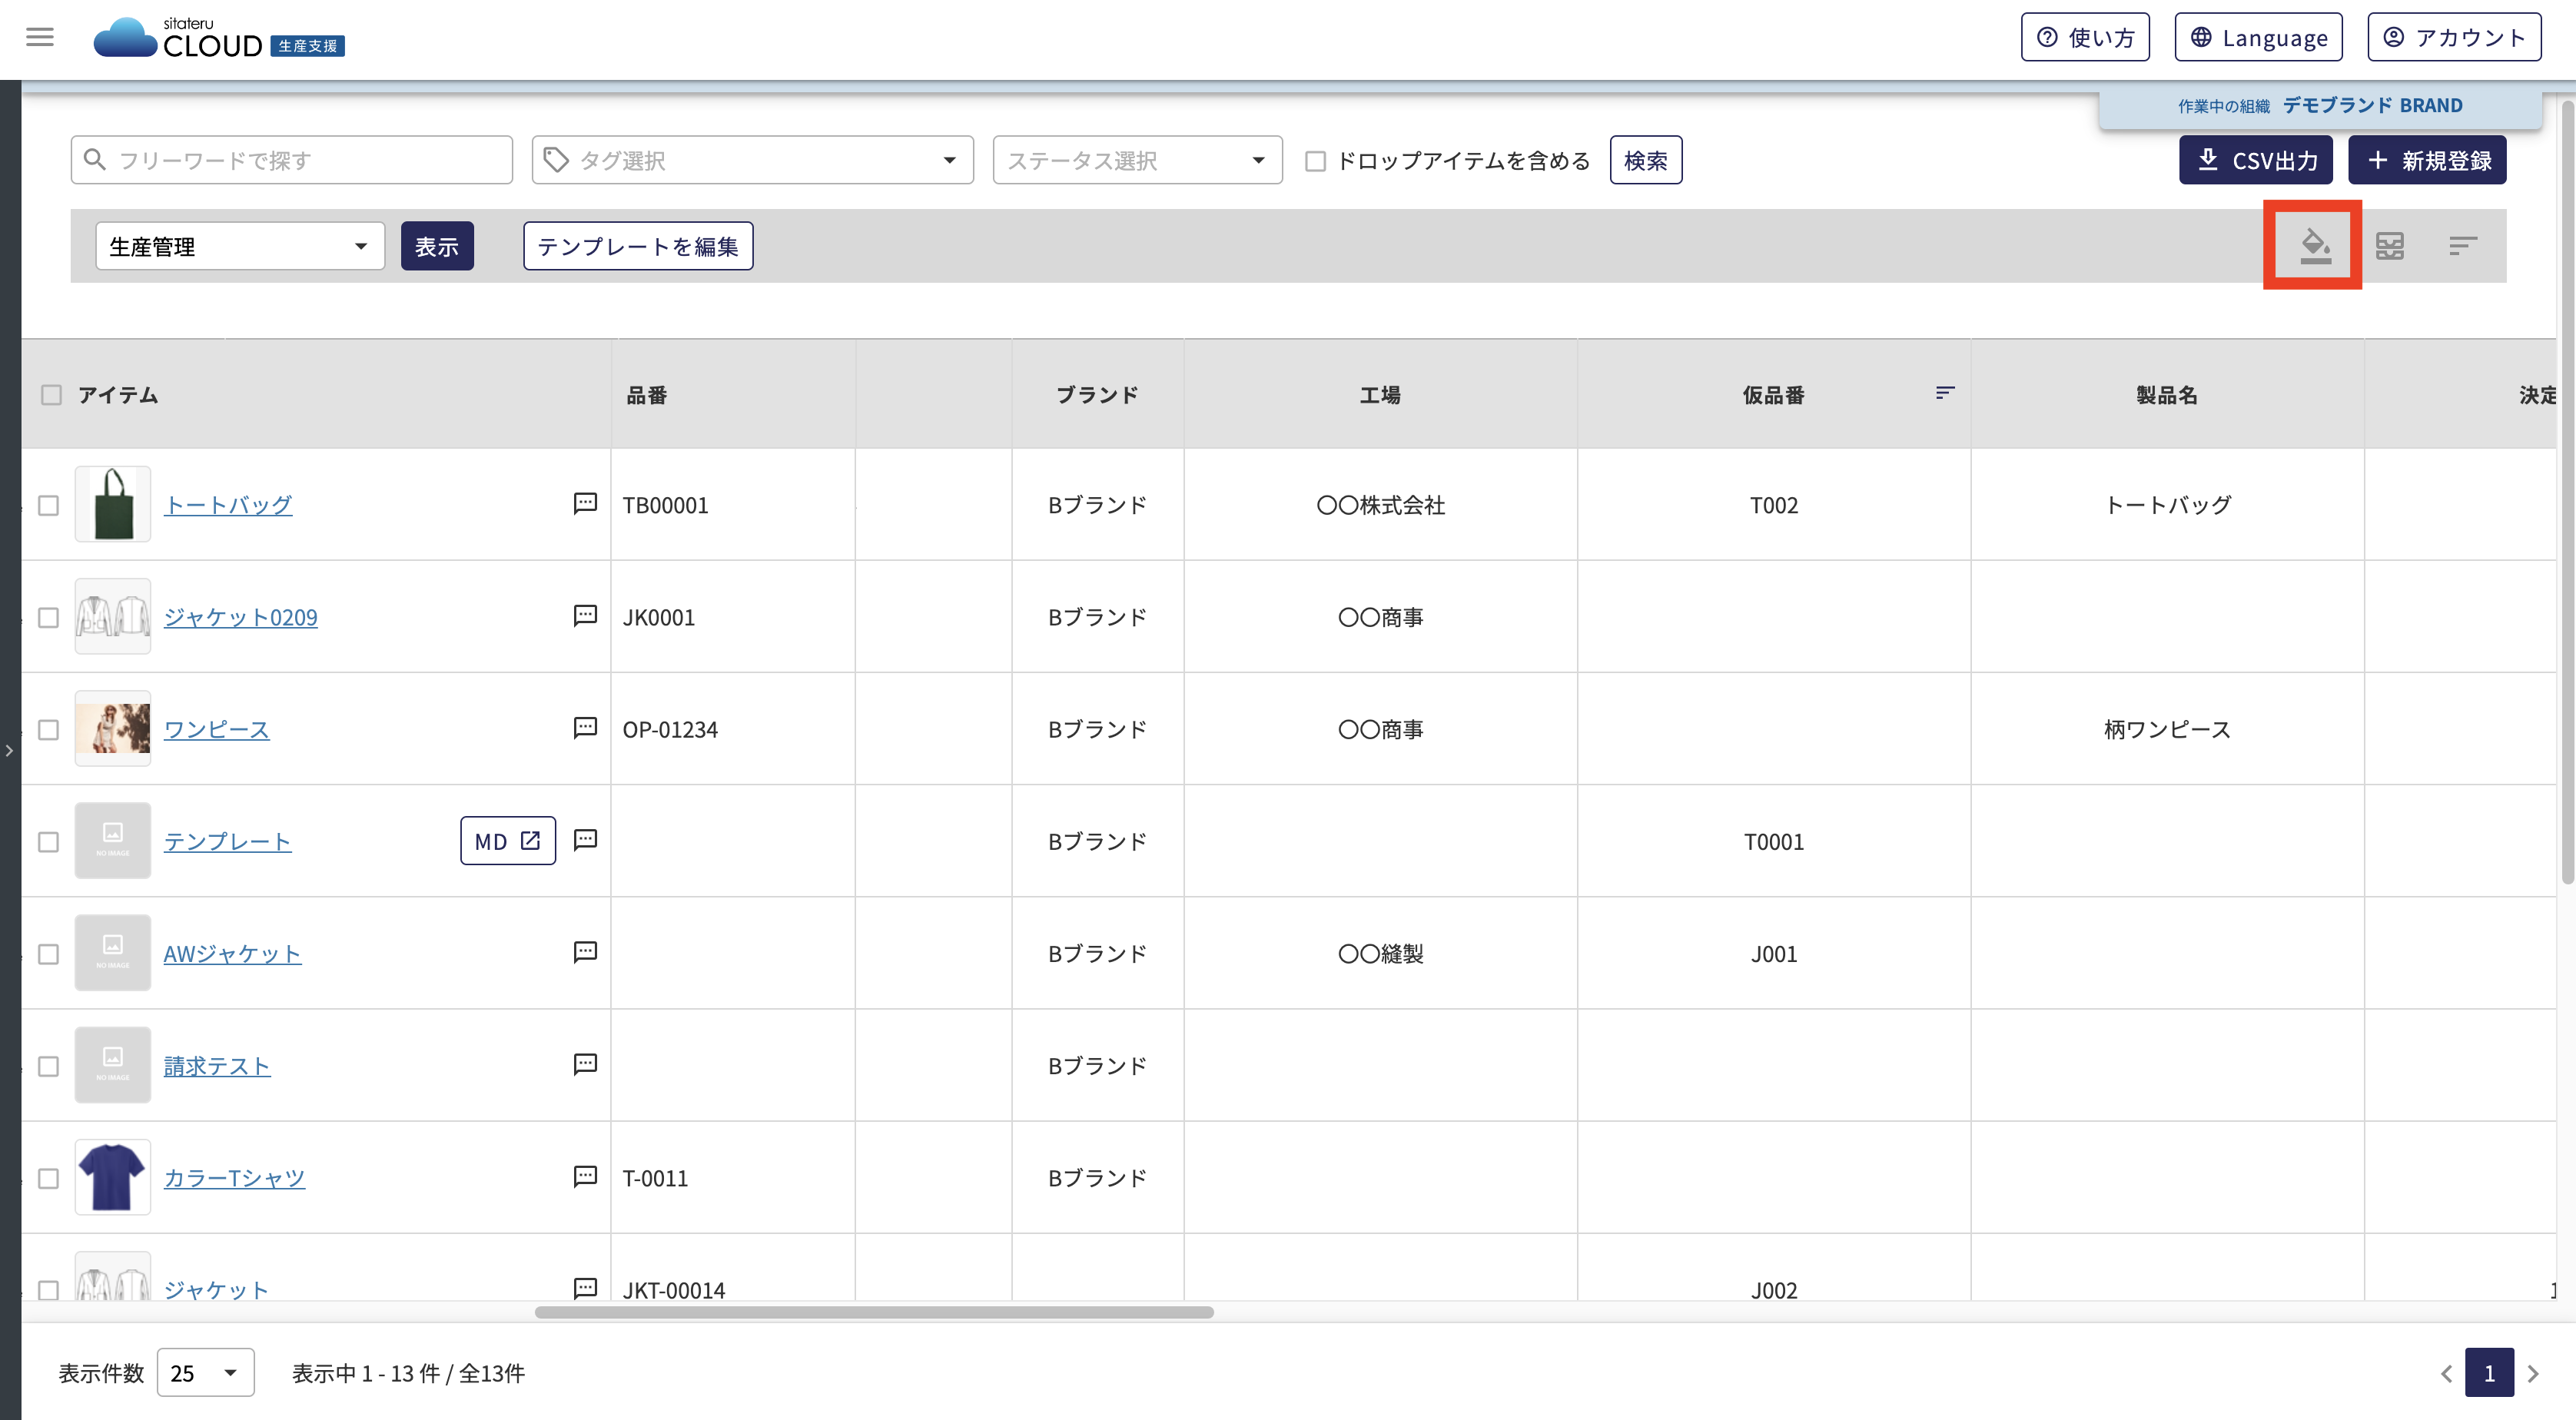Open the トートバッグ item link
Viewport: 2576px width, 1420px height.
pos(228,505)
